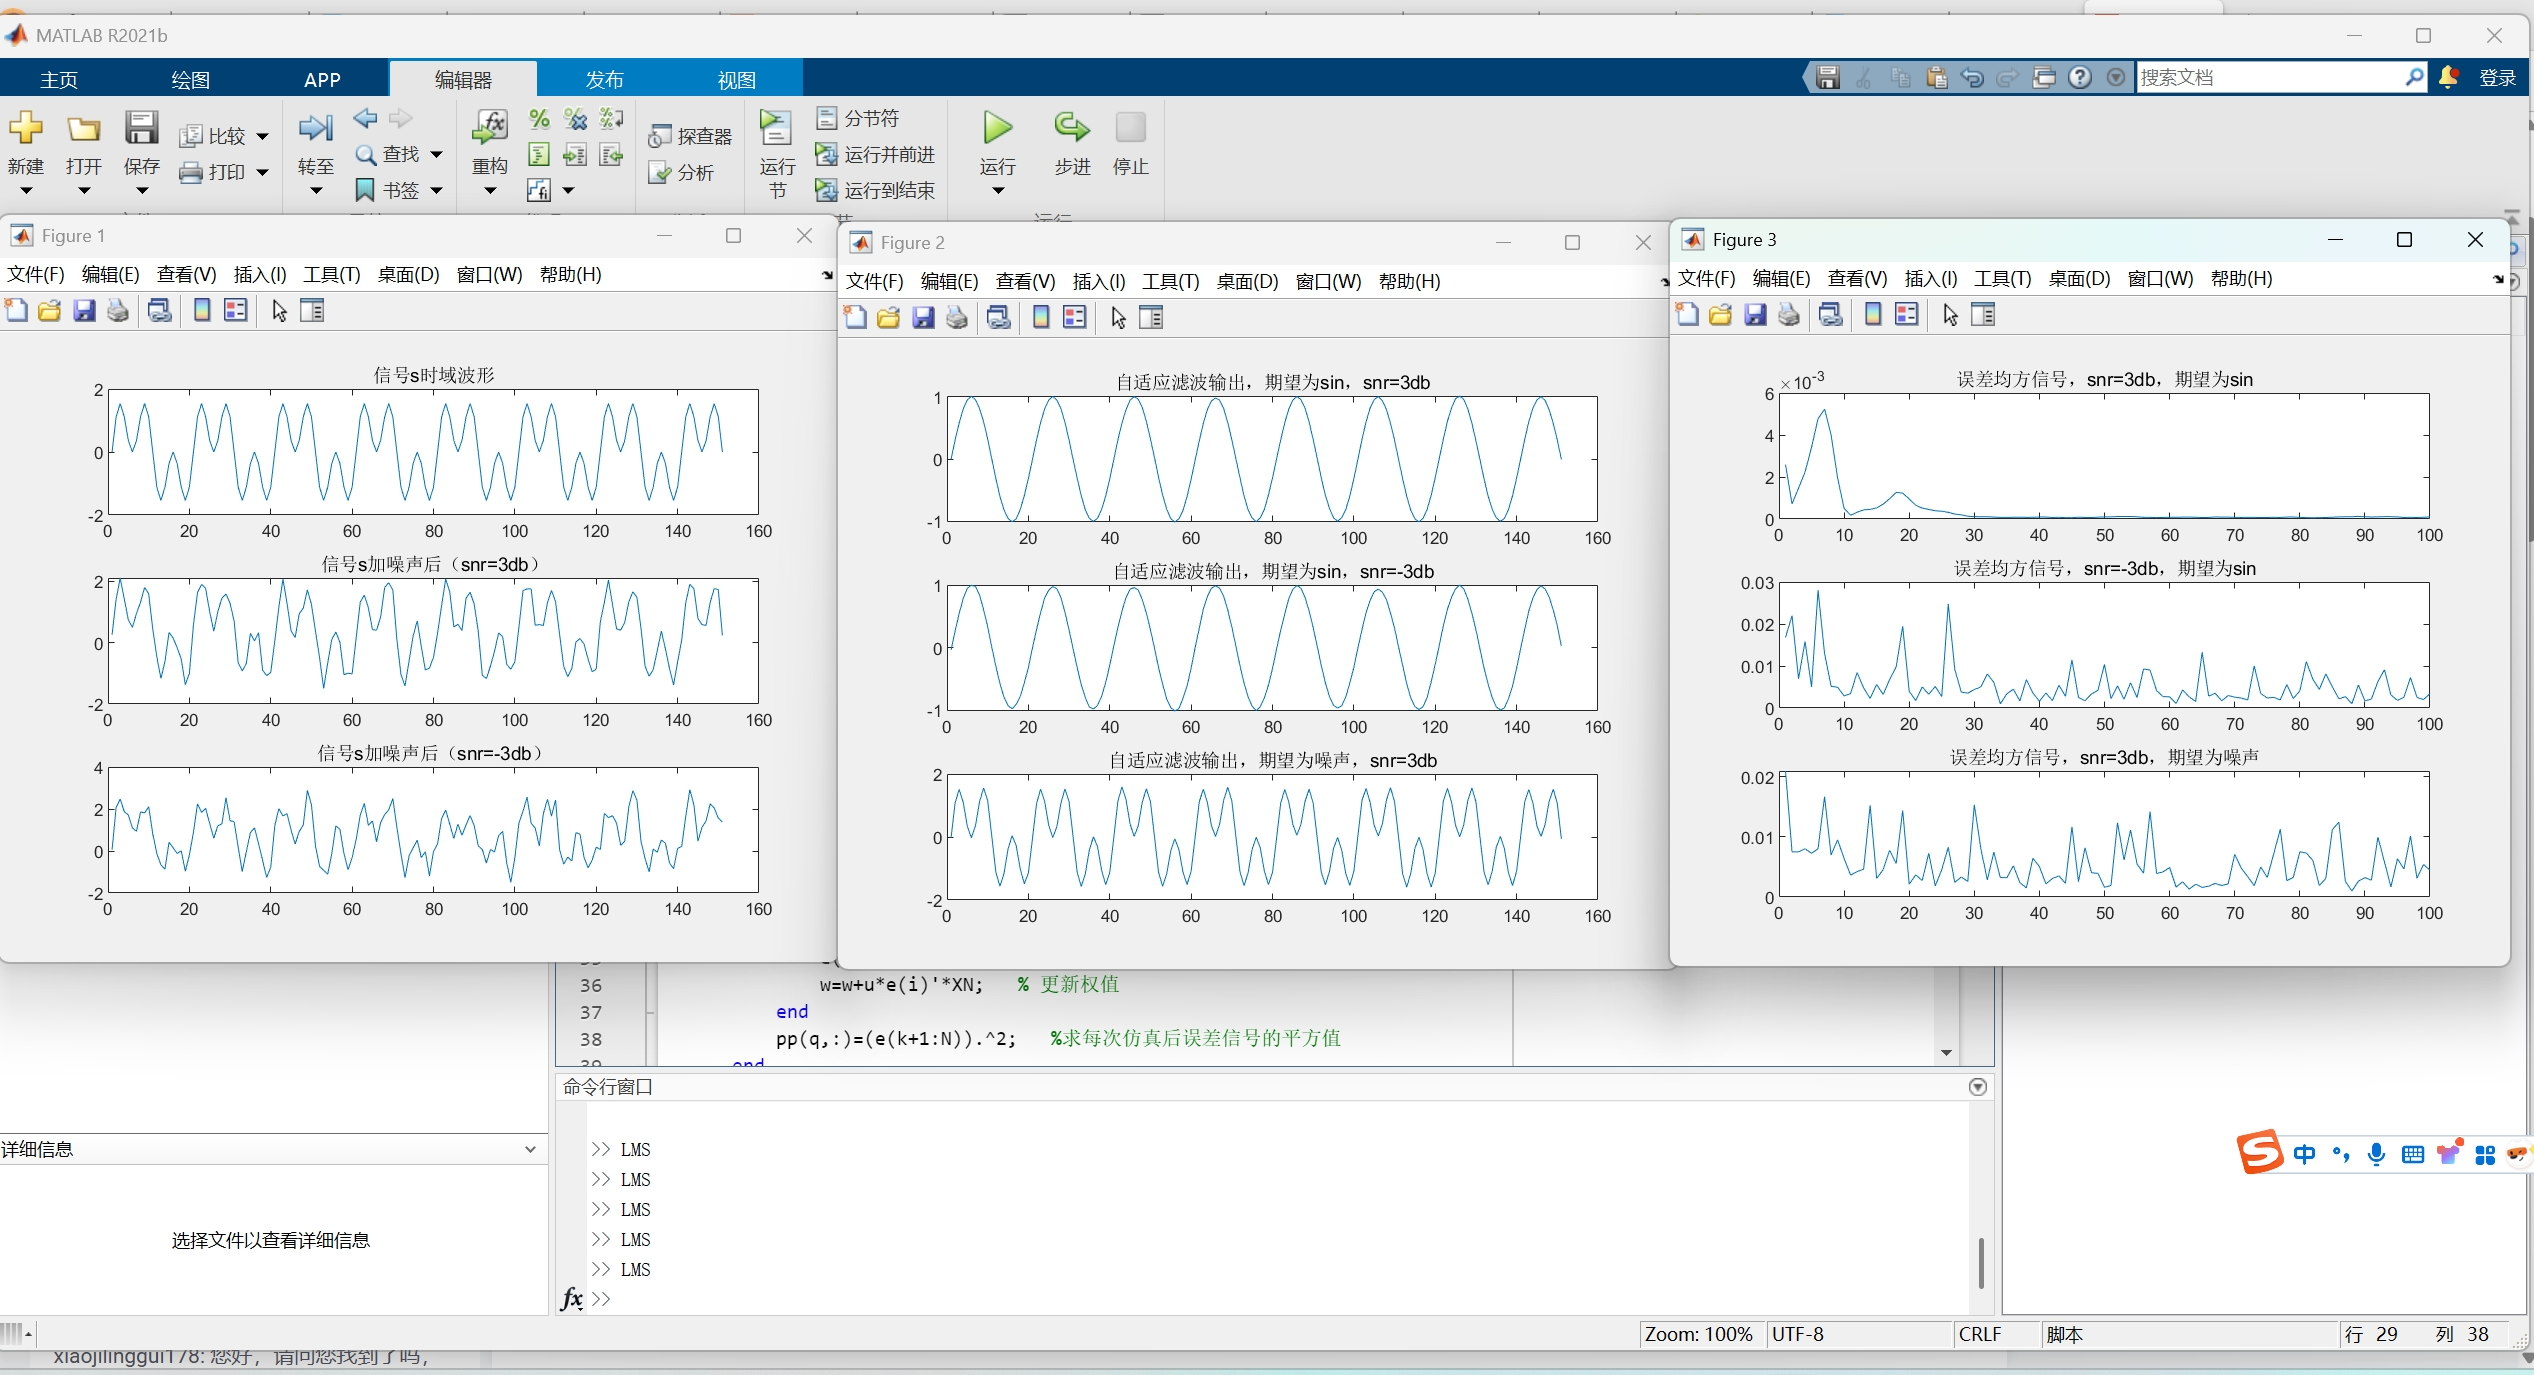Toggle Sogou input method between Chinese and English
The width and height of the screenshot is (2534, 1375).
2305,1153
